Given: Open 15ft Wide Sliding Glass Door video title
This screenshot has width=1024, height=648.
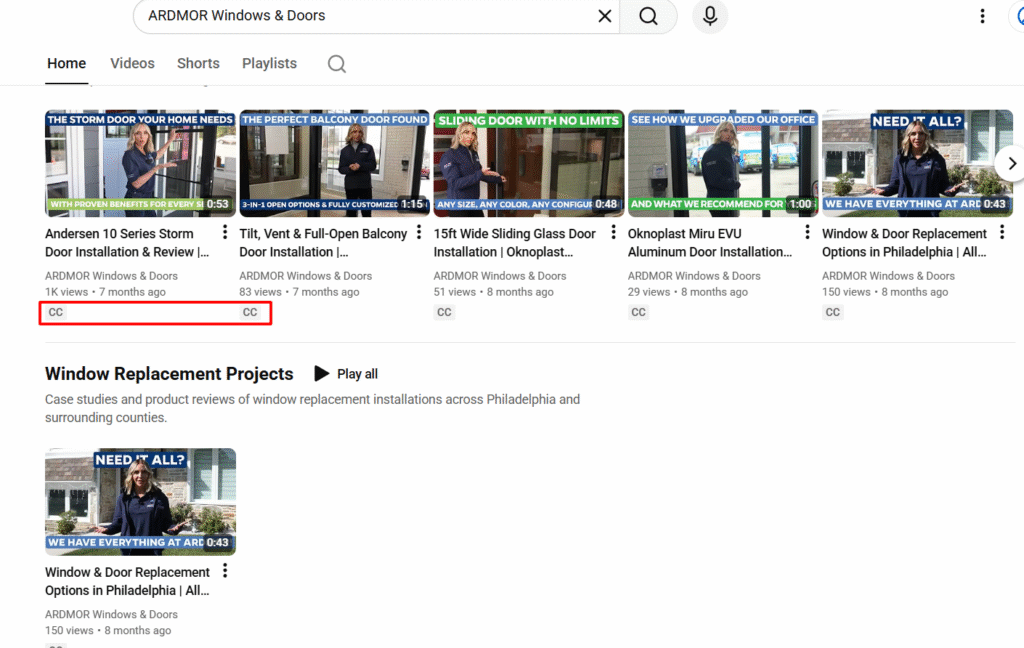Looking at the screenshot, I should click(x=514, y=242).
